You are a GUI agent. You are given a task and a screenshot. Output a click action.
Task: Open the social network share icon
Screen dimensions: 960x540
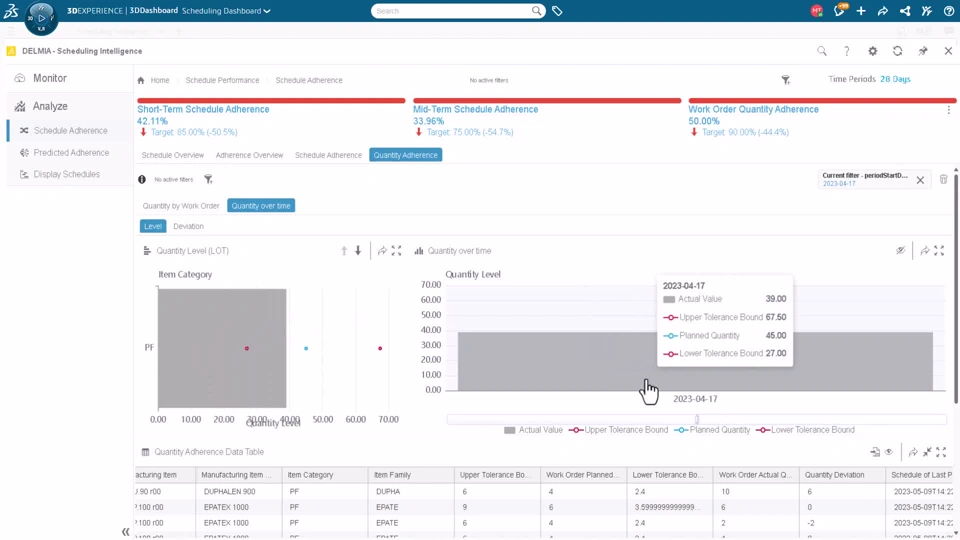coord(905,11)
